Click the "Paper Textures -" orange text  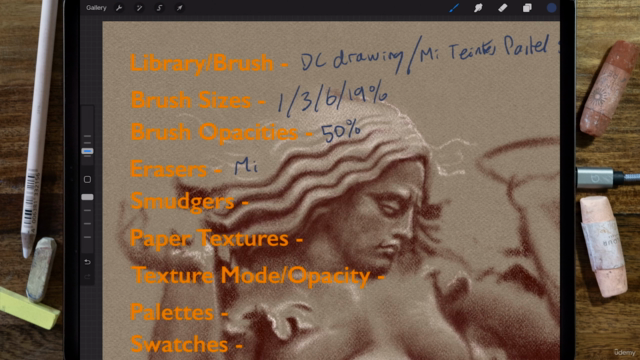[x=216, y=239]
